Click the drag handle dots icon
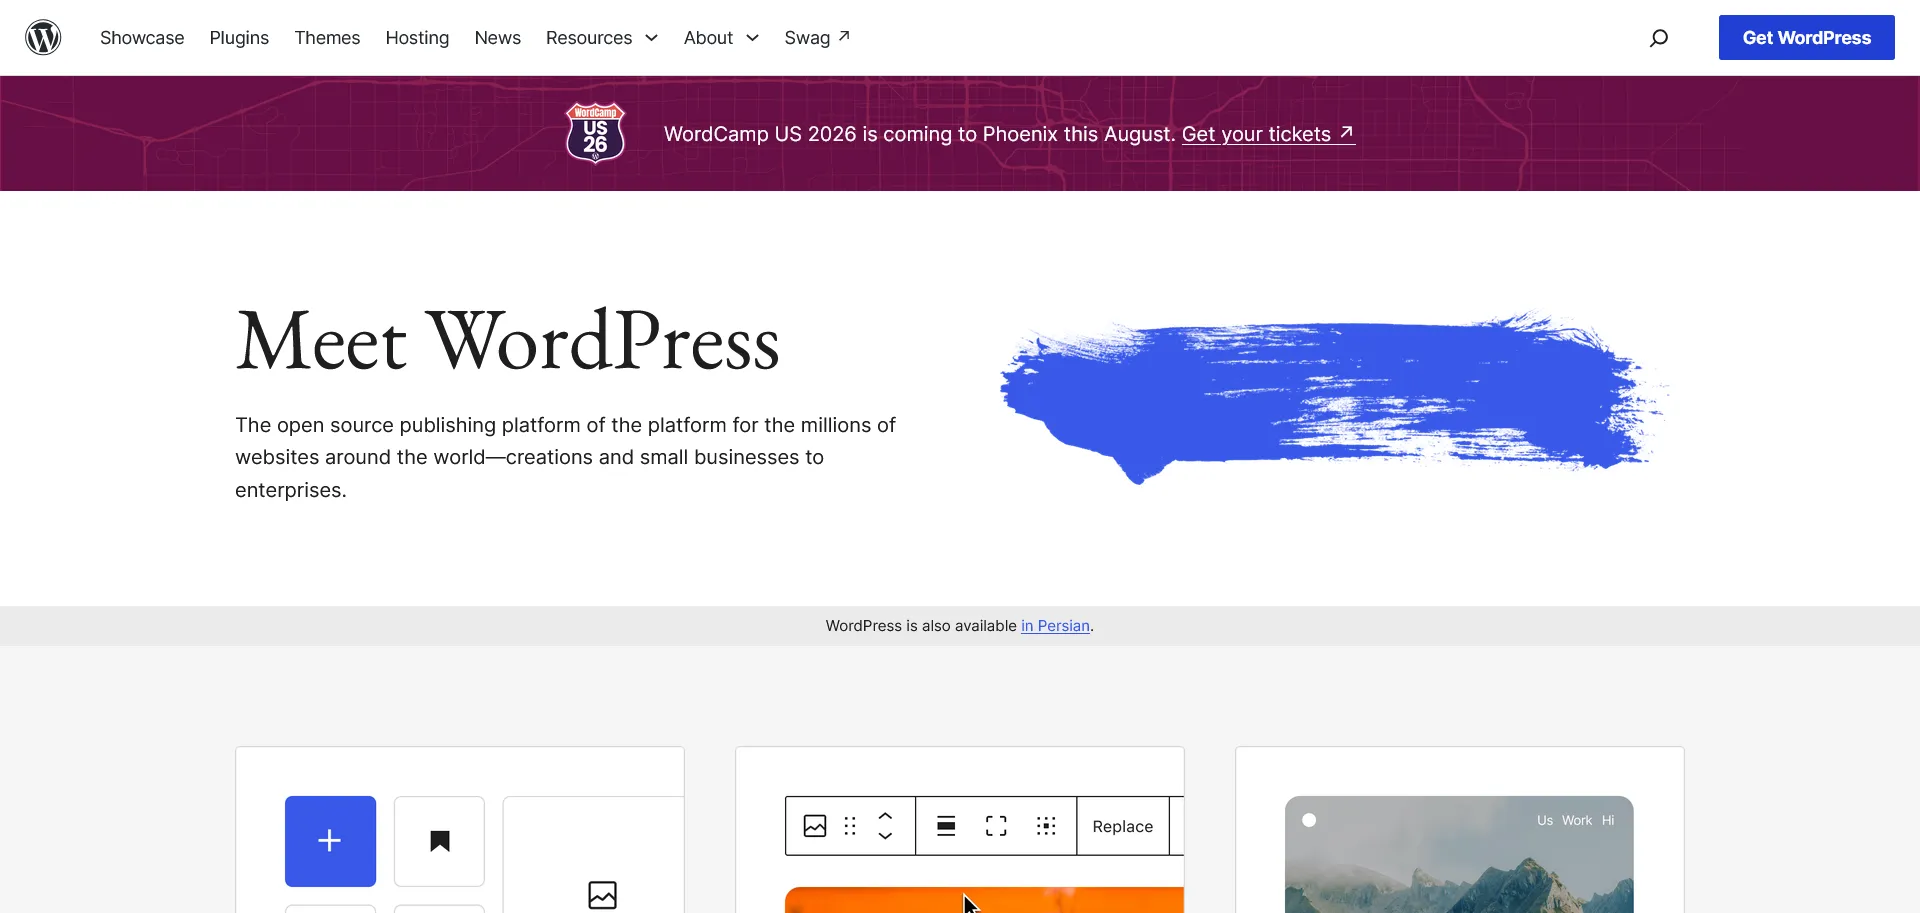1920x913 pixels. point(850,826)
